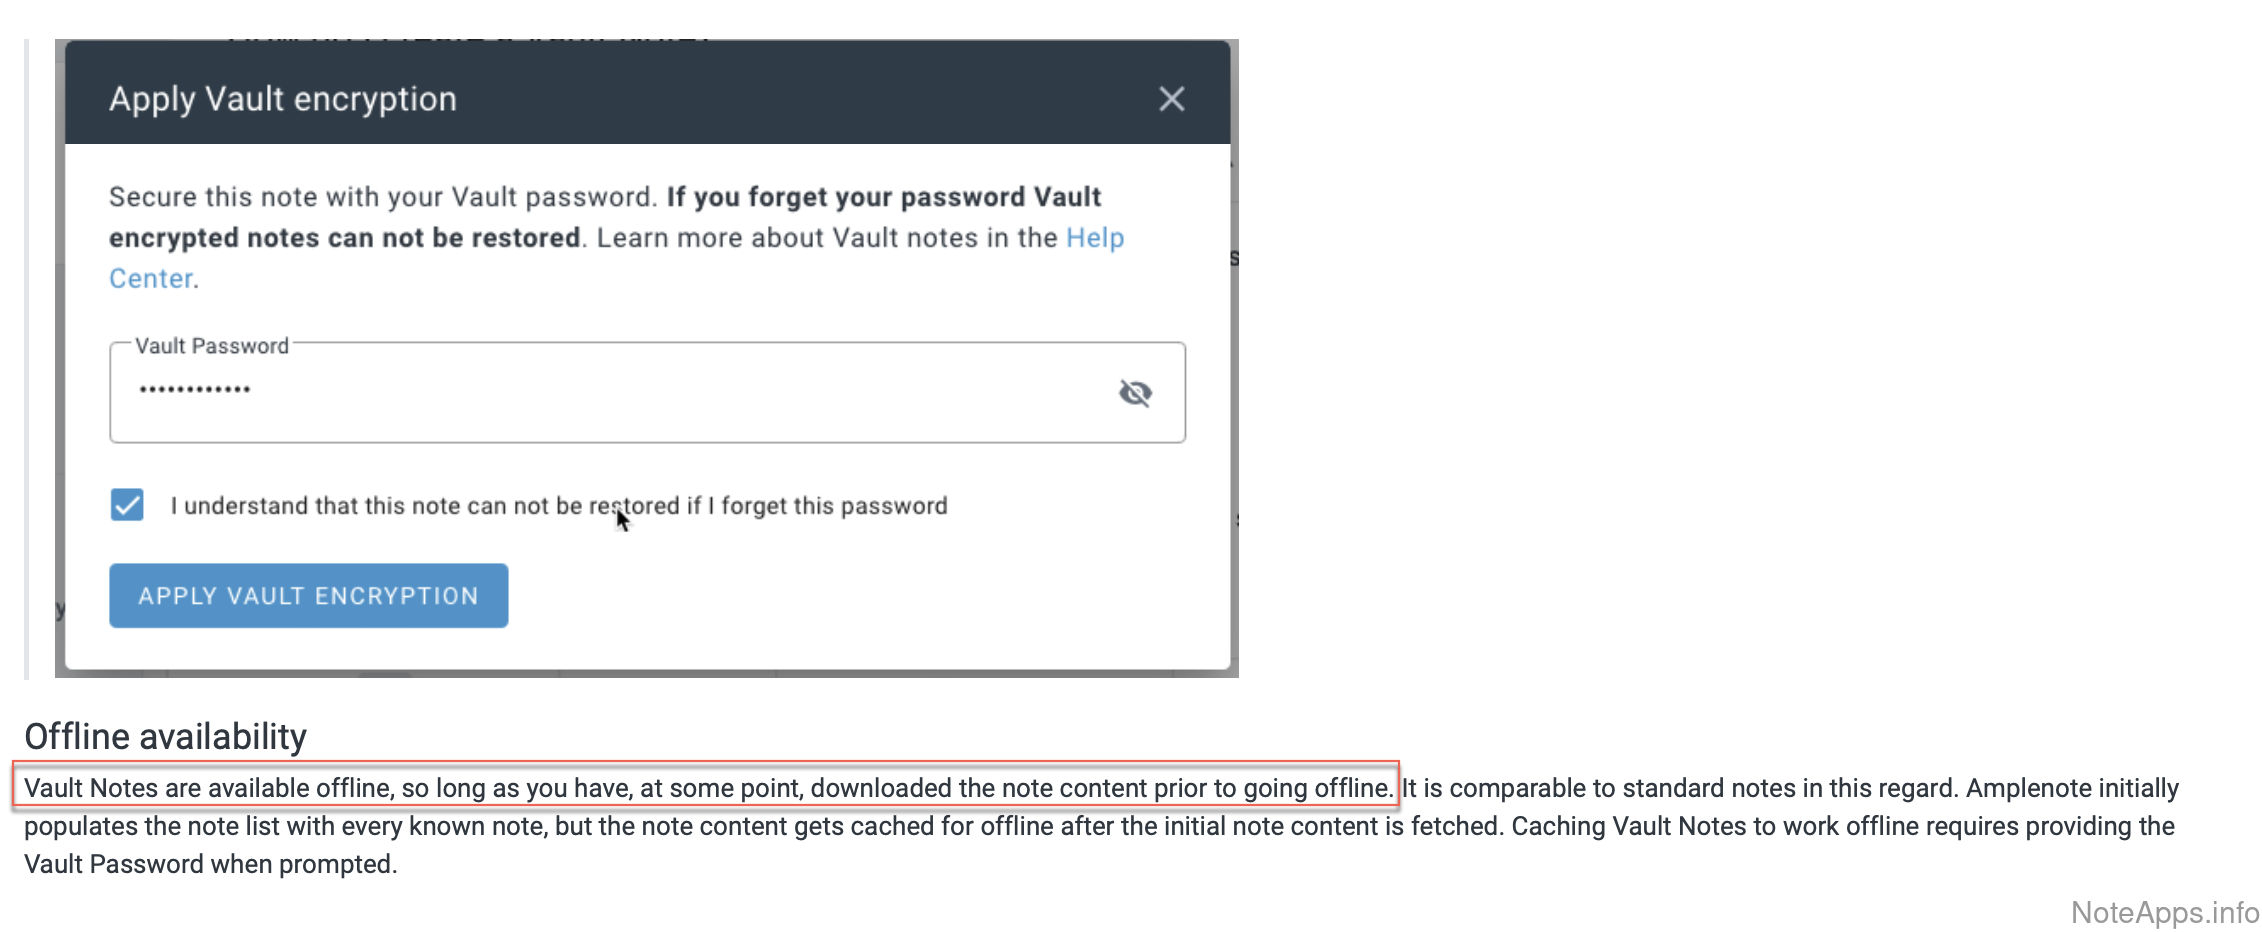Uncheck the "I understand" confirmation checkbox
Image resolution: width=2262 pixels, height=932 pixels.
tap(127, 505)
